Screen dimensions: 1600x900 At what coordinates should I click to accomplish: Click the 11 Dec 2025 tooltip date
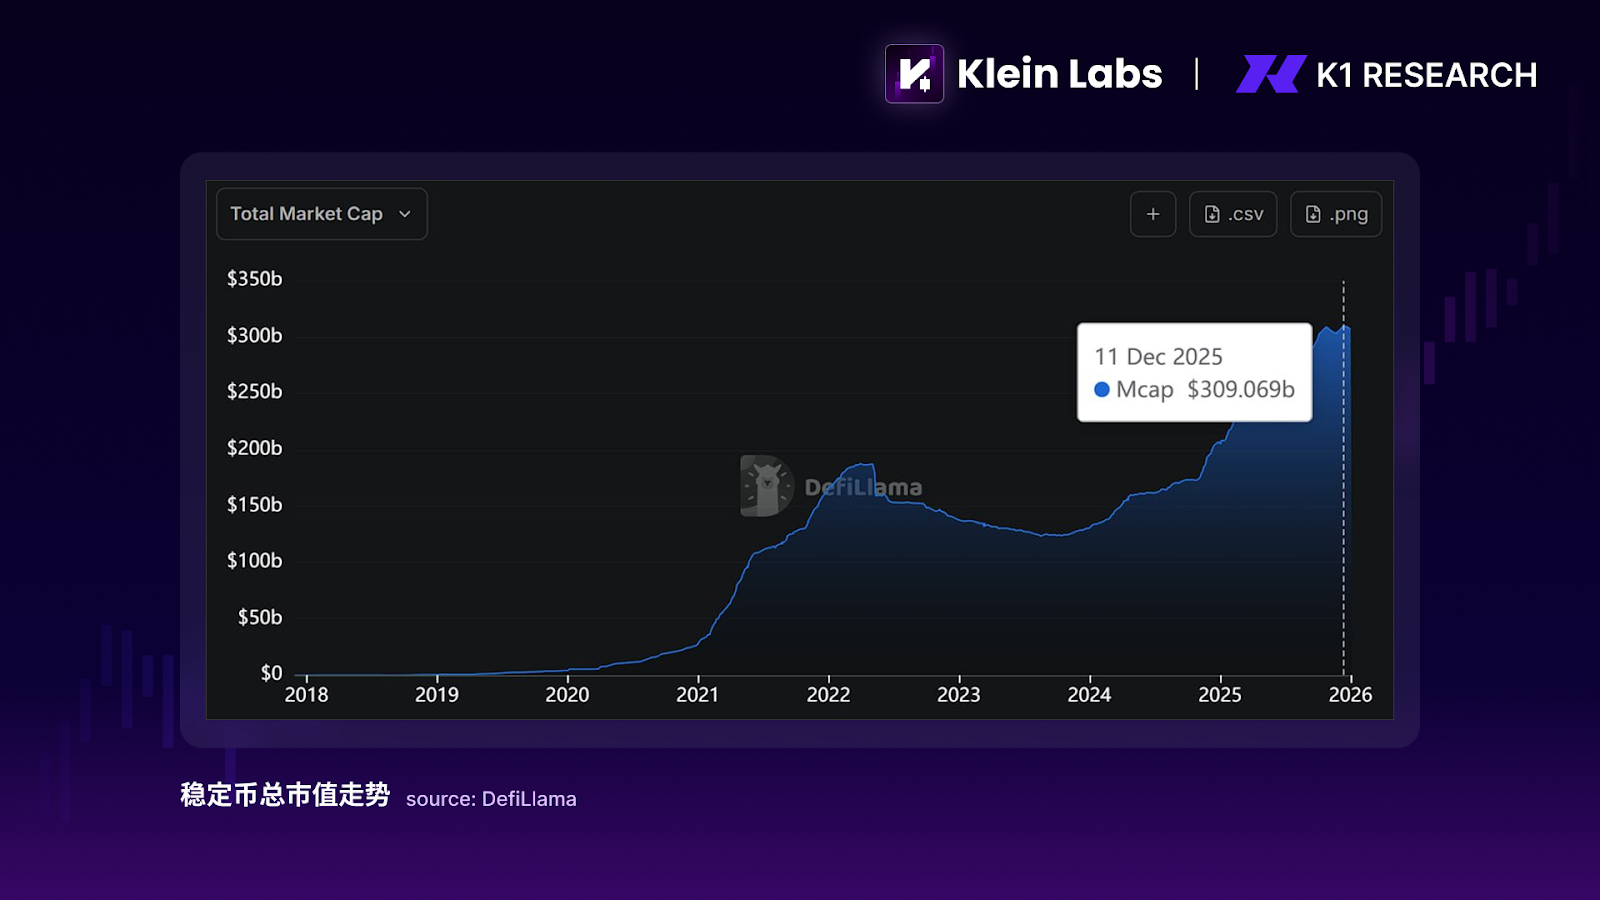[1158, 357]
